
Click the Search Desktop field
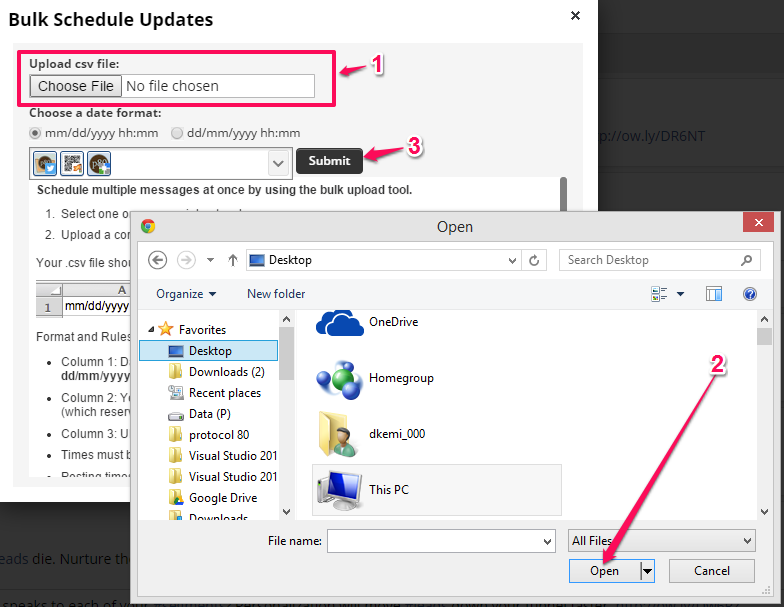[650, 260]
